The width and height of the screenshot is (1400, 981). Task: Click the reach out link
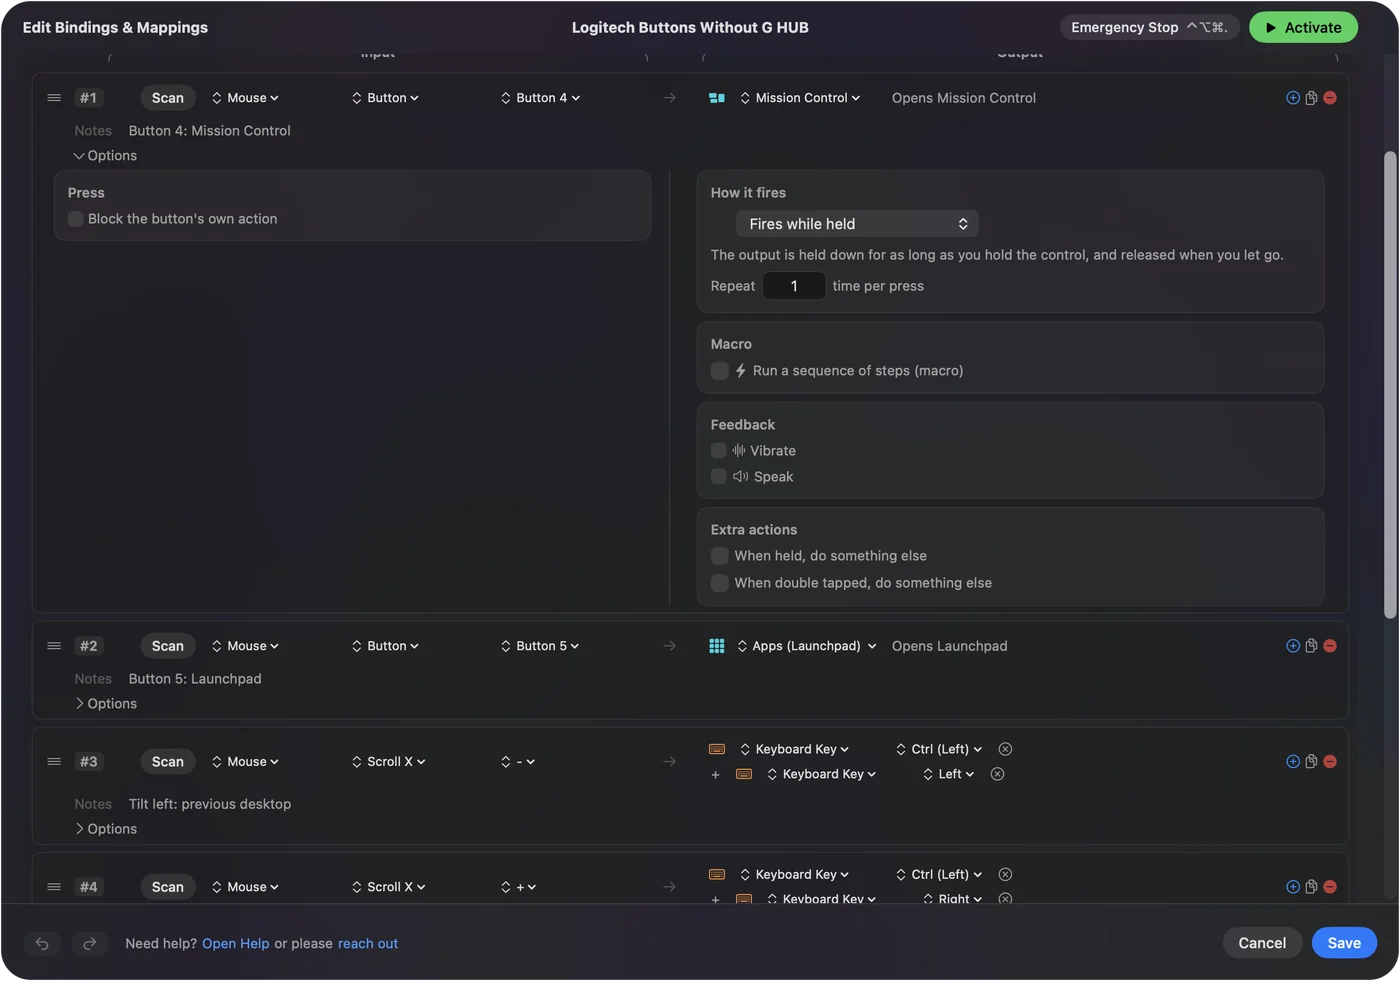(368, 944)
